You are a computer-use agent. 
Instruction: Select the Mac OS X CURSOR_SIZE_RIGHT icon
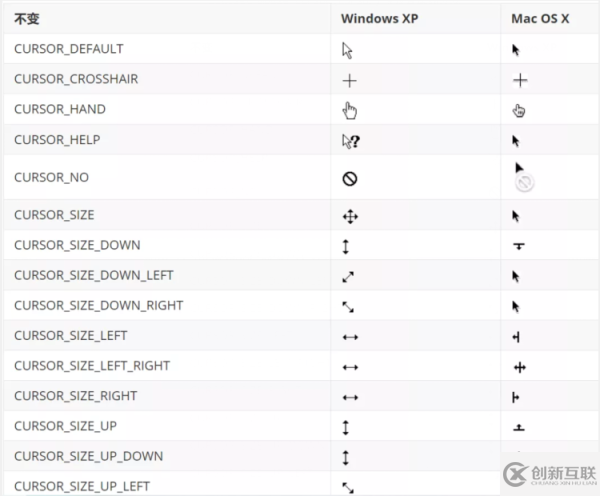(516, 398)
